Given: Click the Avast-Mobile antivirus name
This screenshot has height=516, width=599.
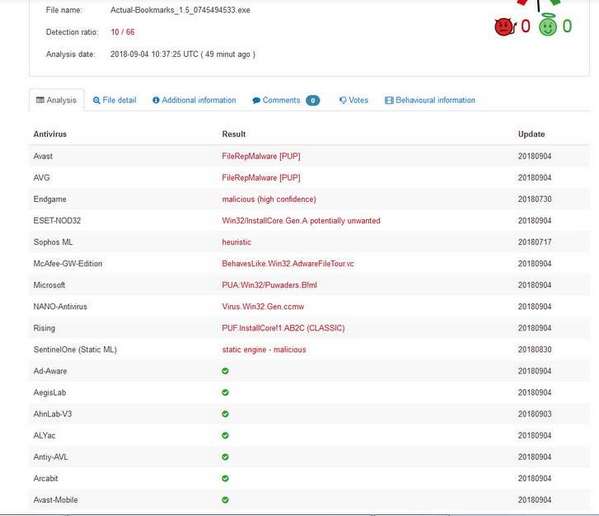Looking at the screenshot, I should point(55,500).
